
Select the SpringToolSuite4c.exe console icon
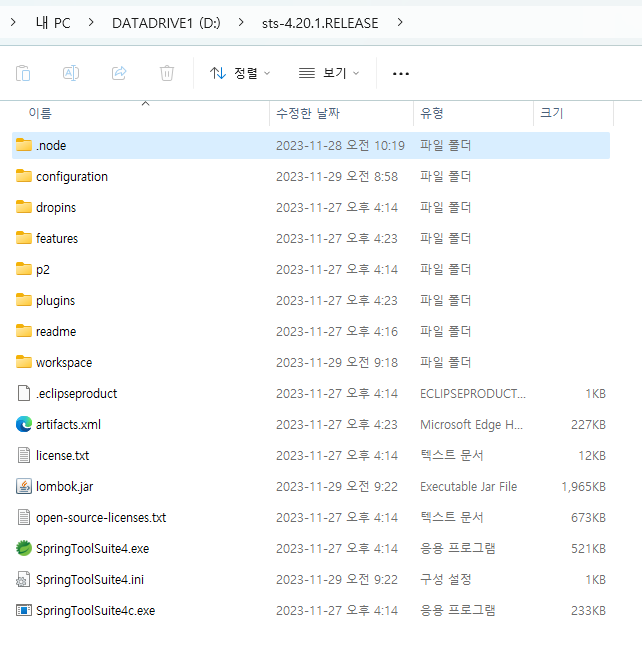(x=24, y=610)
